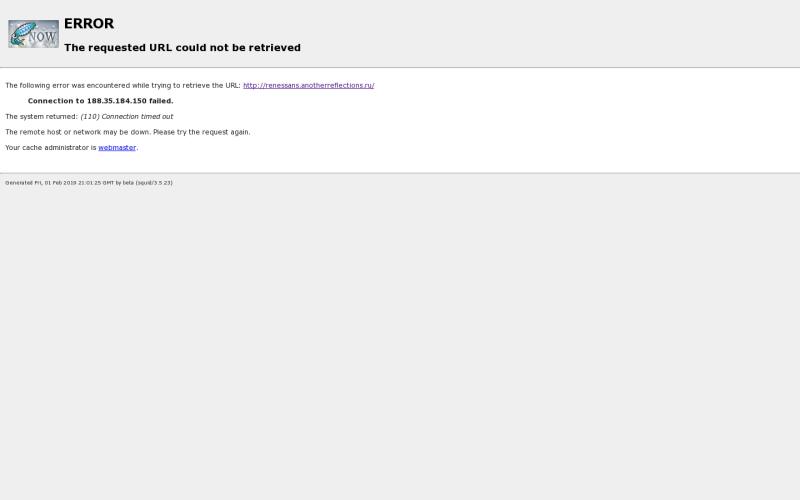Click "Your cache administrator is" text
800x500 pixels.
(50, 148)
